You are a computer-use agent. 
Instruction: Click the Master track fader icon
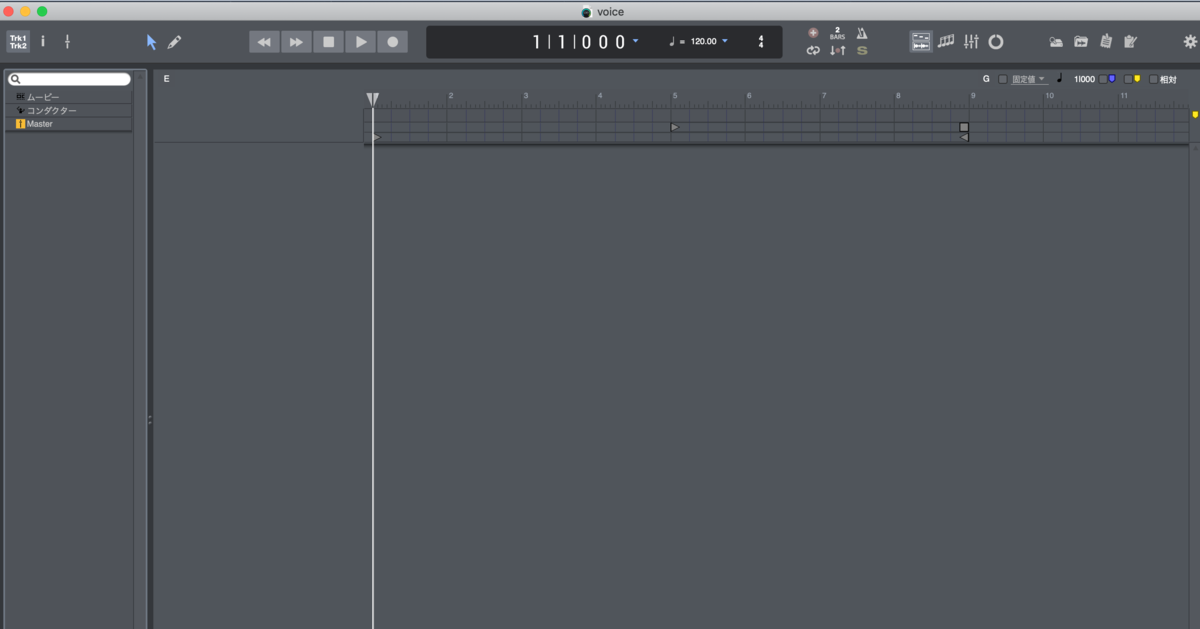coord(20,124)
